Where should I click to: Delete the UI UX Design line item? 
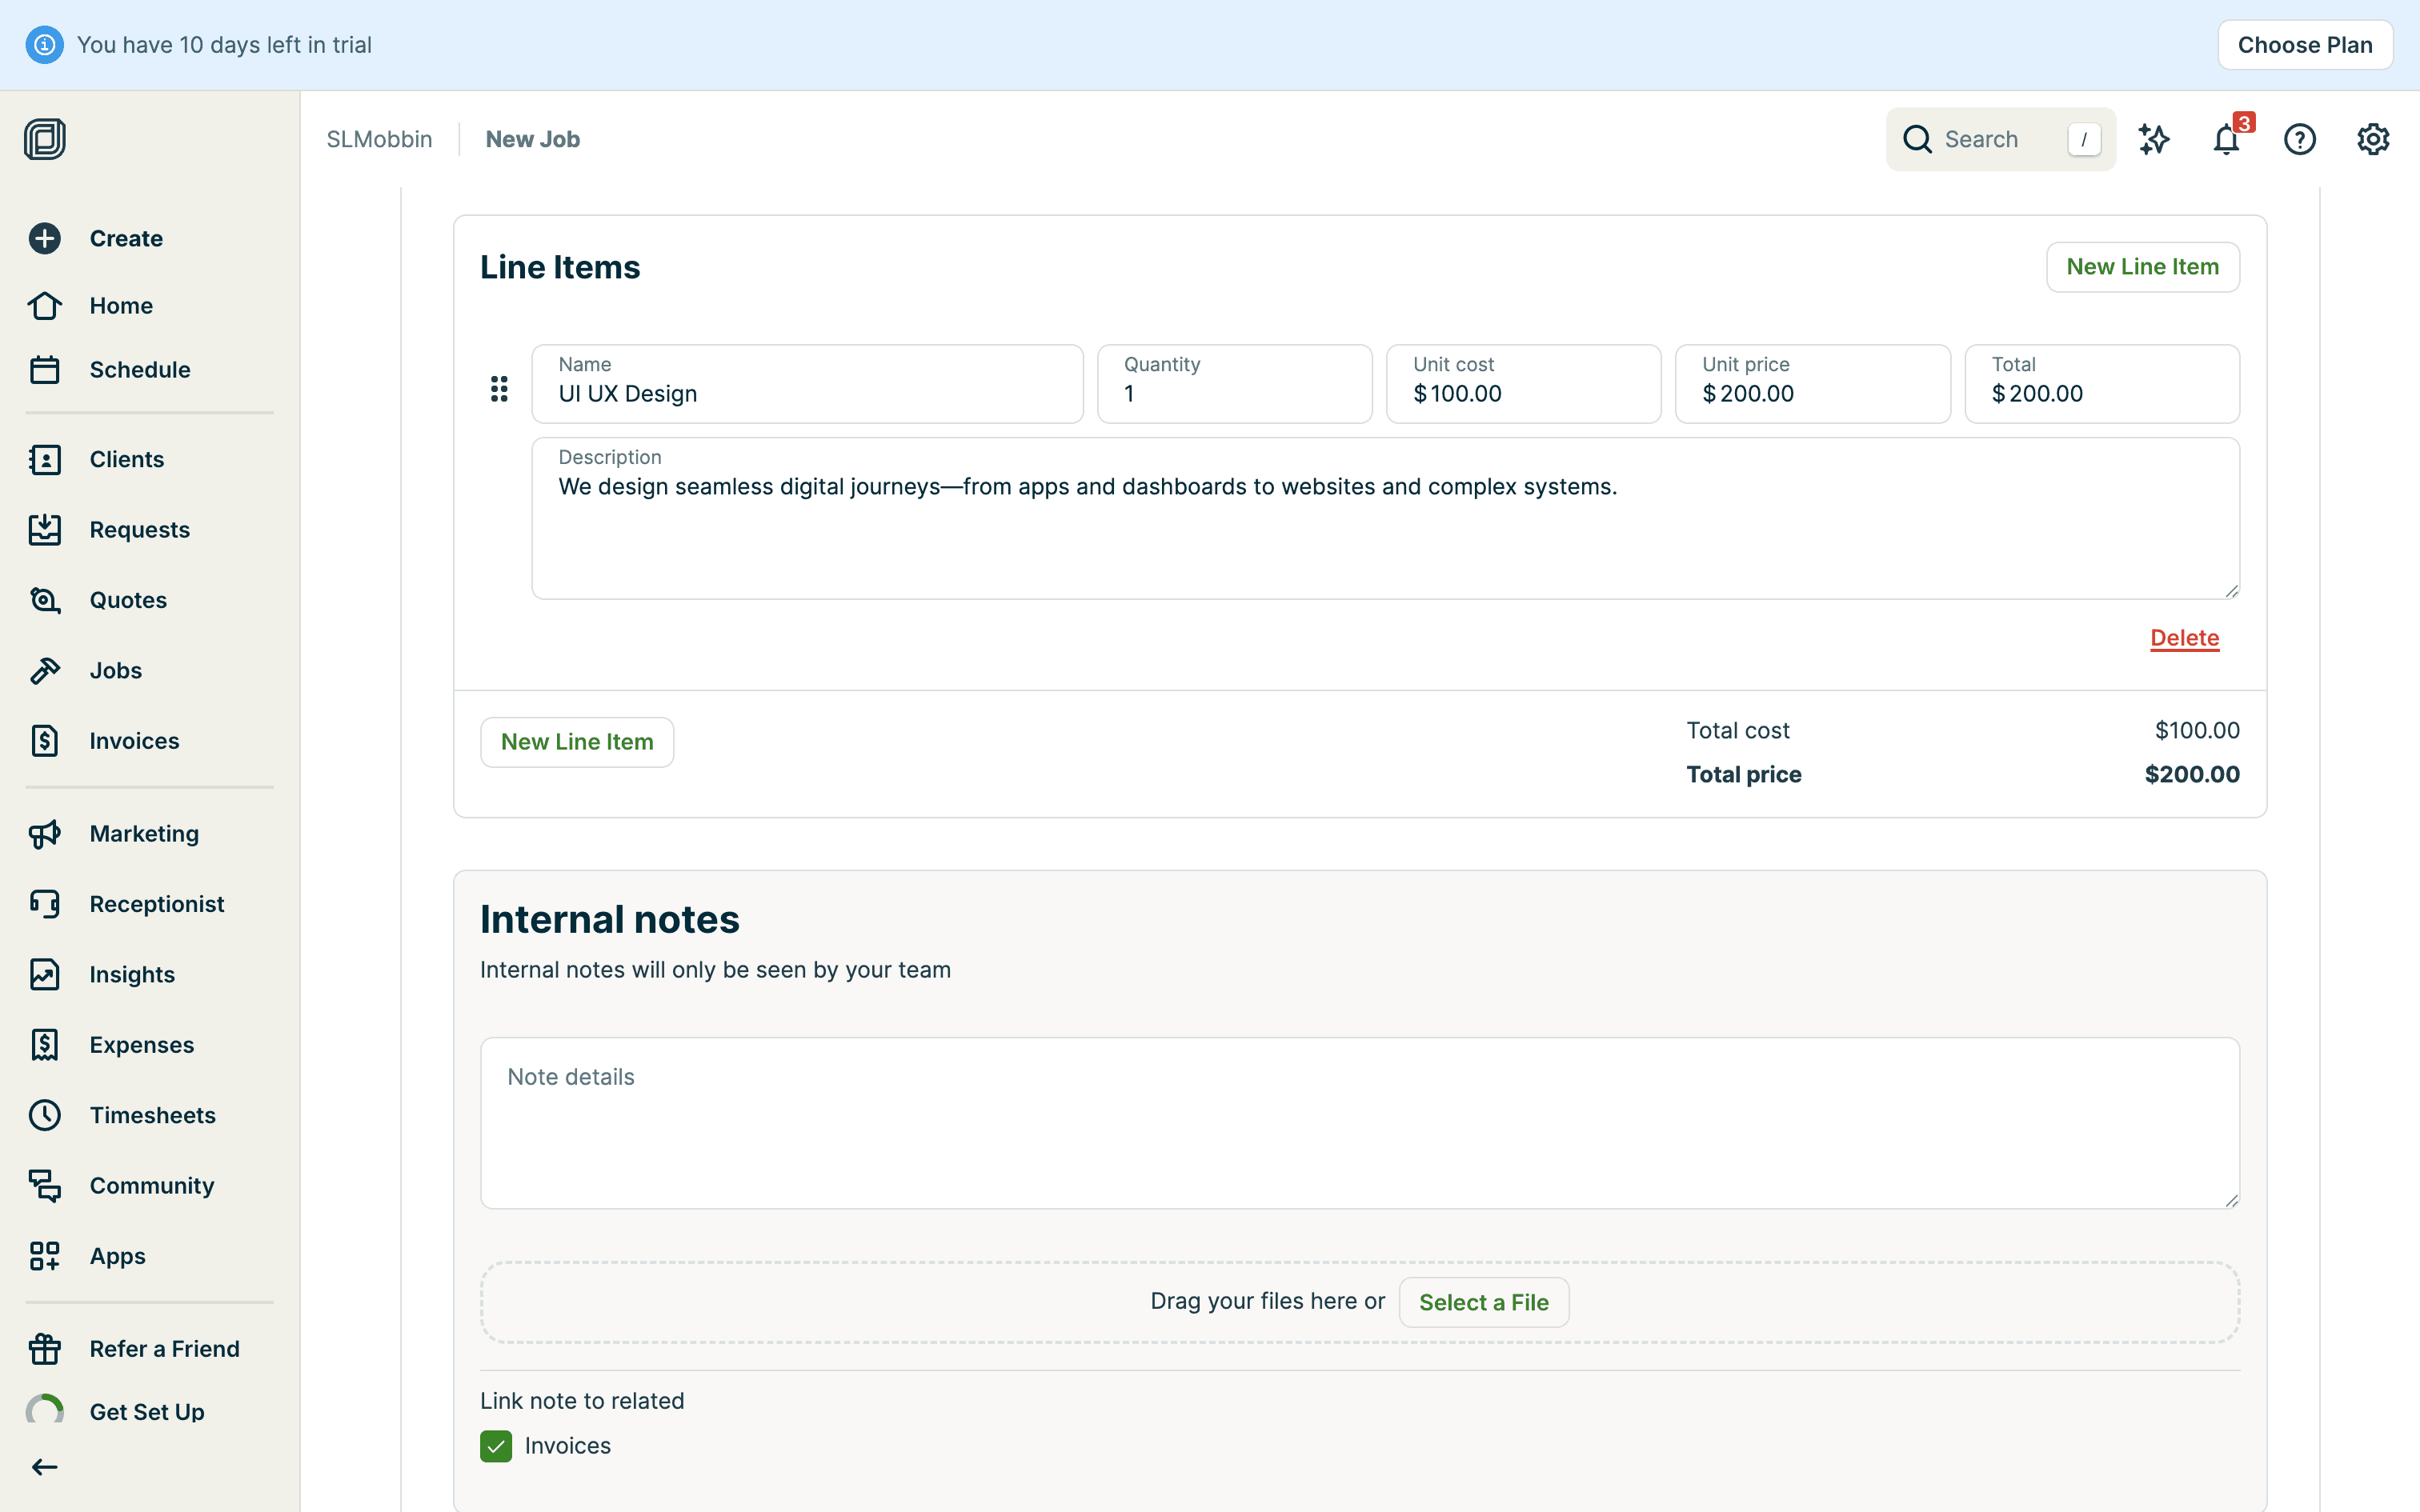point(2184,638)
